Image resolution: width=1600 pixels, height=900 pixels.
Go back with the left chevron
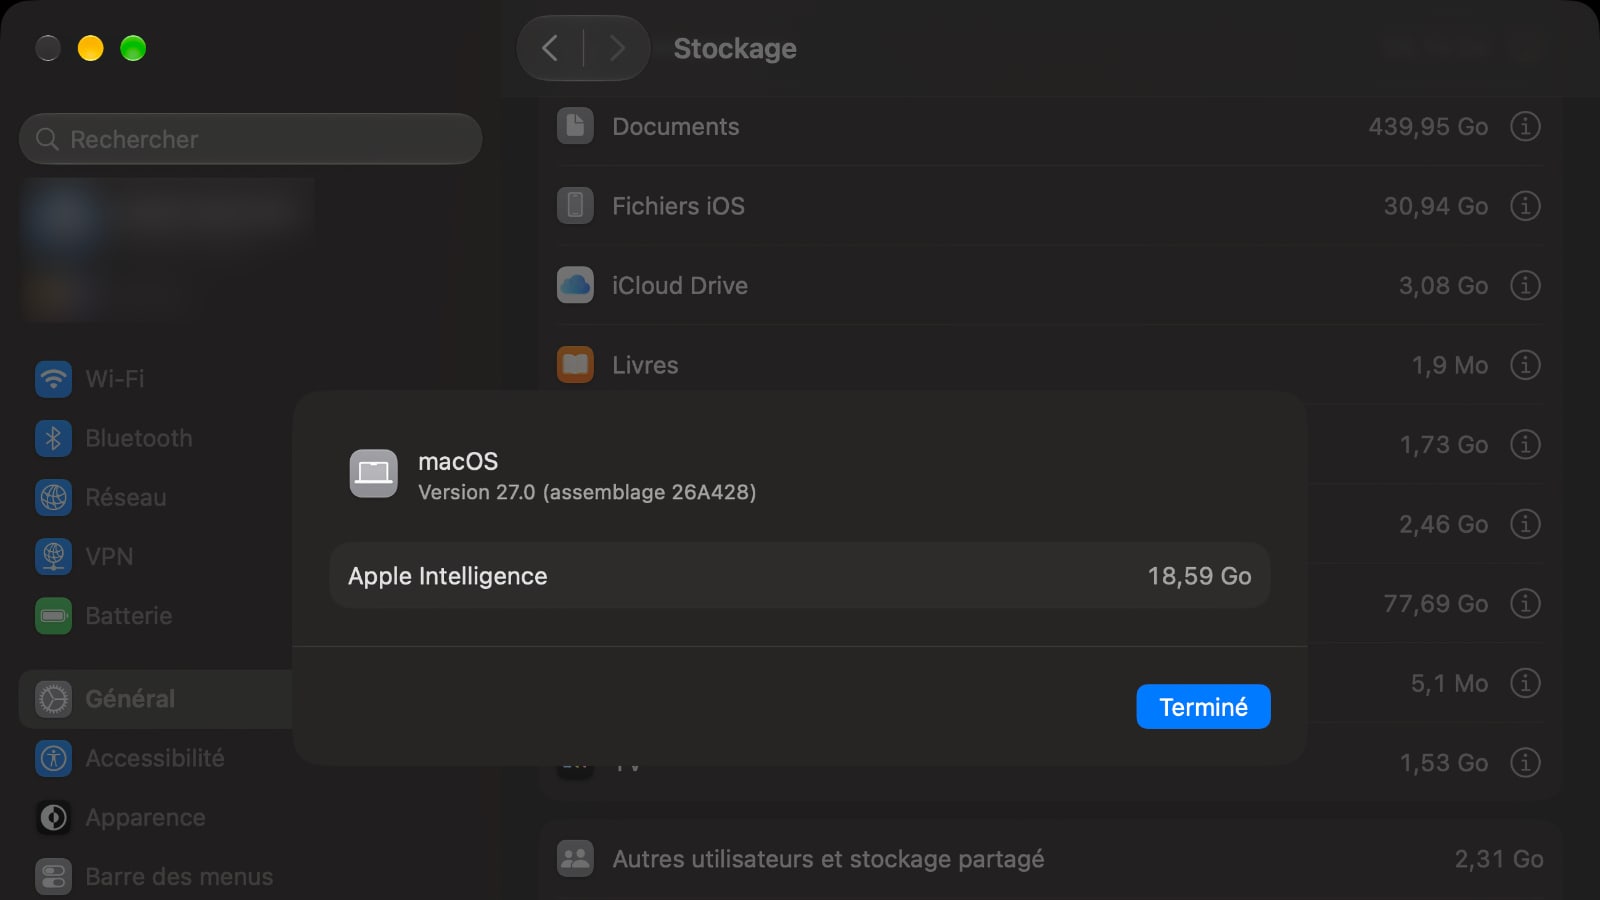tap(550, 48)
